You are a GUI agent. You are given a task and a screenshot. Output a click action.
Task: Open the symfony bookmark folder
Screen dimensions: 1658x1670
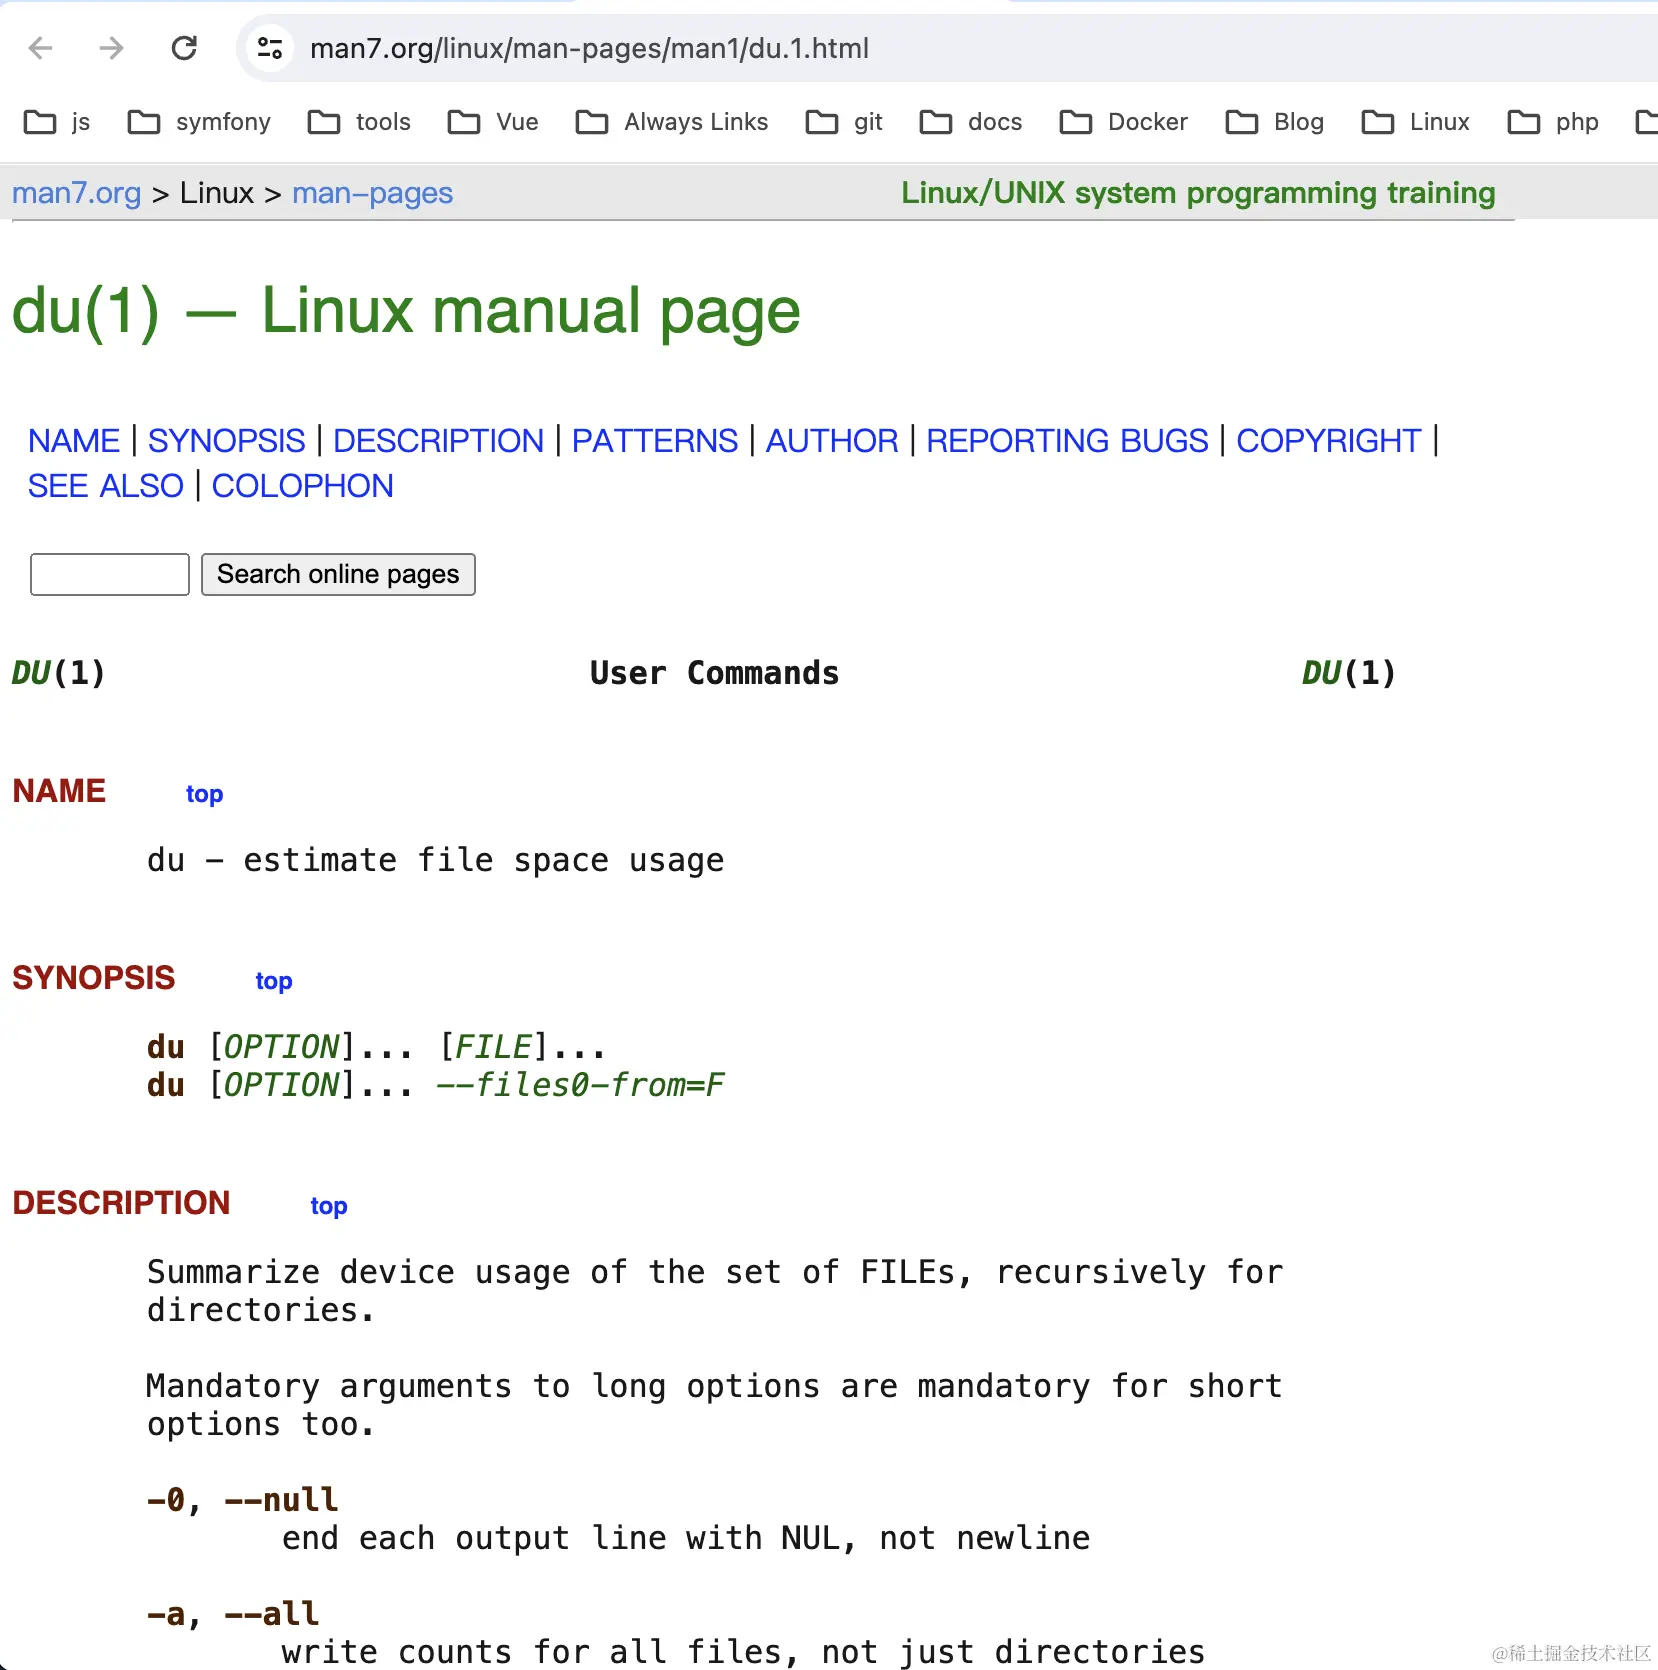point(199,122)
